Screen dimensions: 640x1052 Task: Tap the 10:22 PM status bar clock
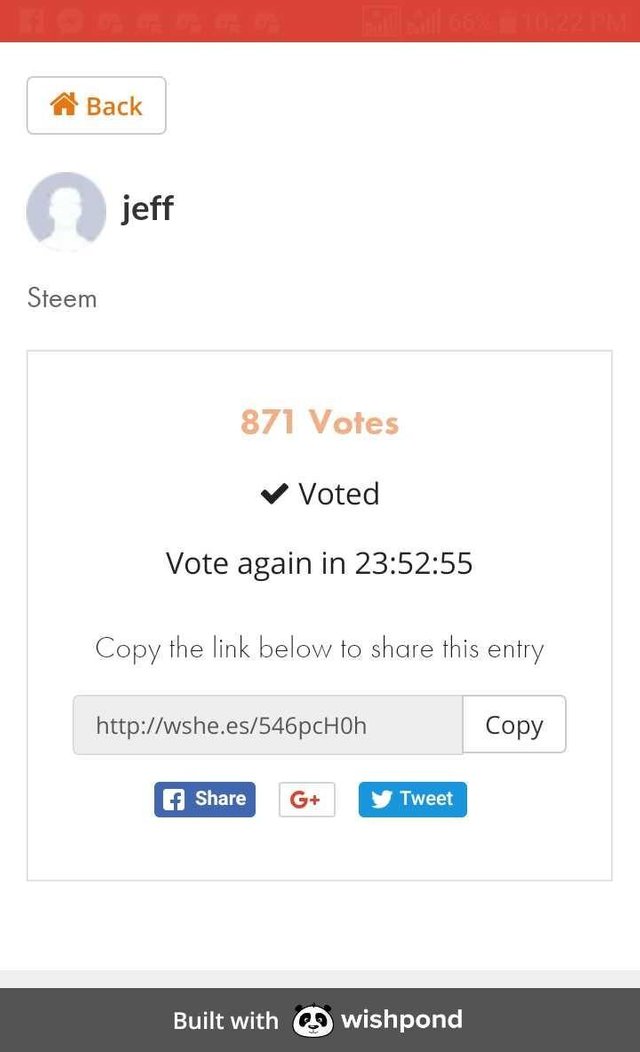tap(573, 20)
